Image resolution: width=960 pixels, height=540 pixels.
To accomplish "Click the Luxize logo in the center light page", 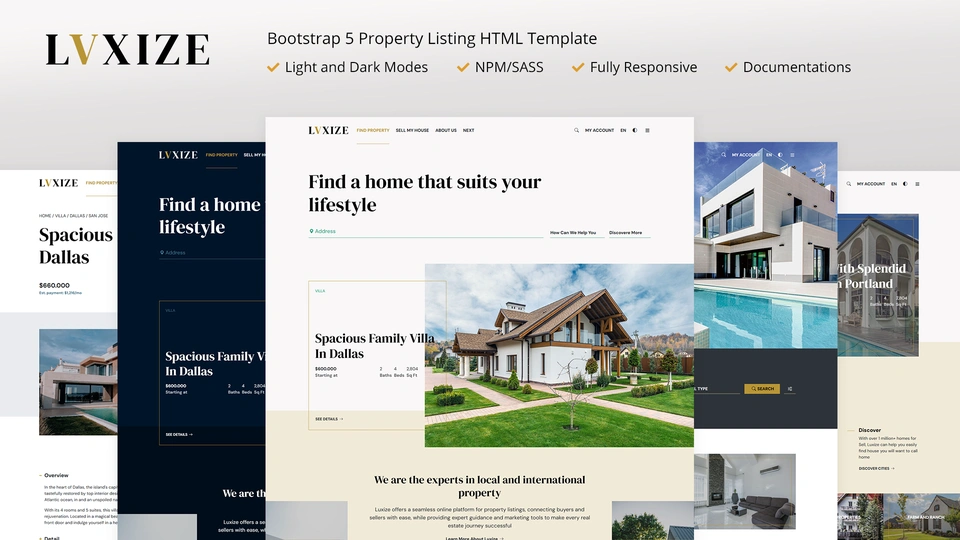I will pos(328,130).
